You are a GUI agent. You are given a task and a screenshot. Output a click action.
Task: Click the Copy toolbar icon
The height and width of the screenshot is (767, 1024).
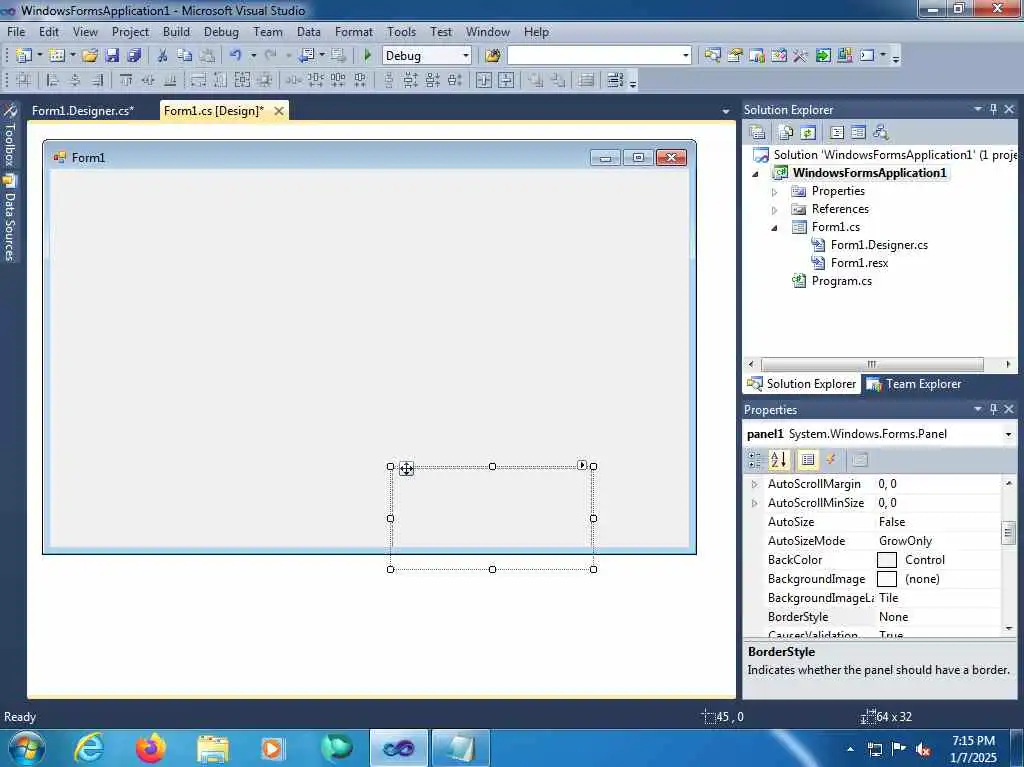coord(185,56)
